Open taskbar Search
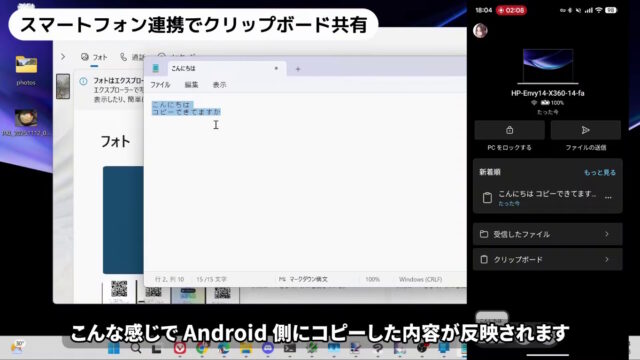640x360 pixels. (x=136, y=348)
